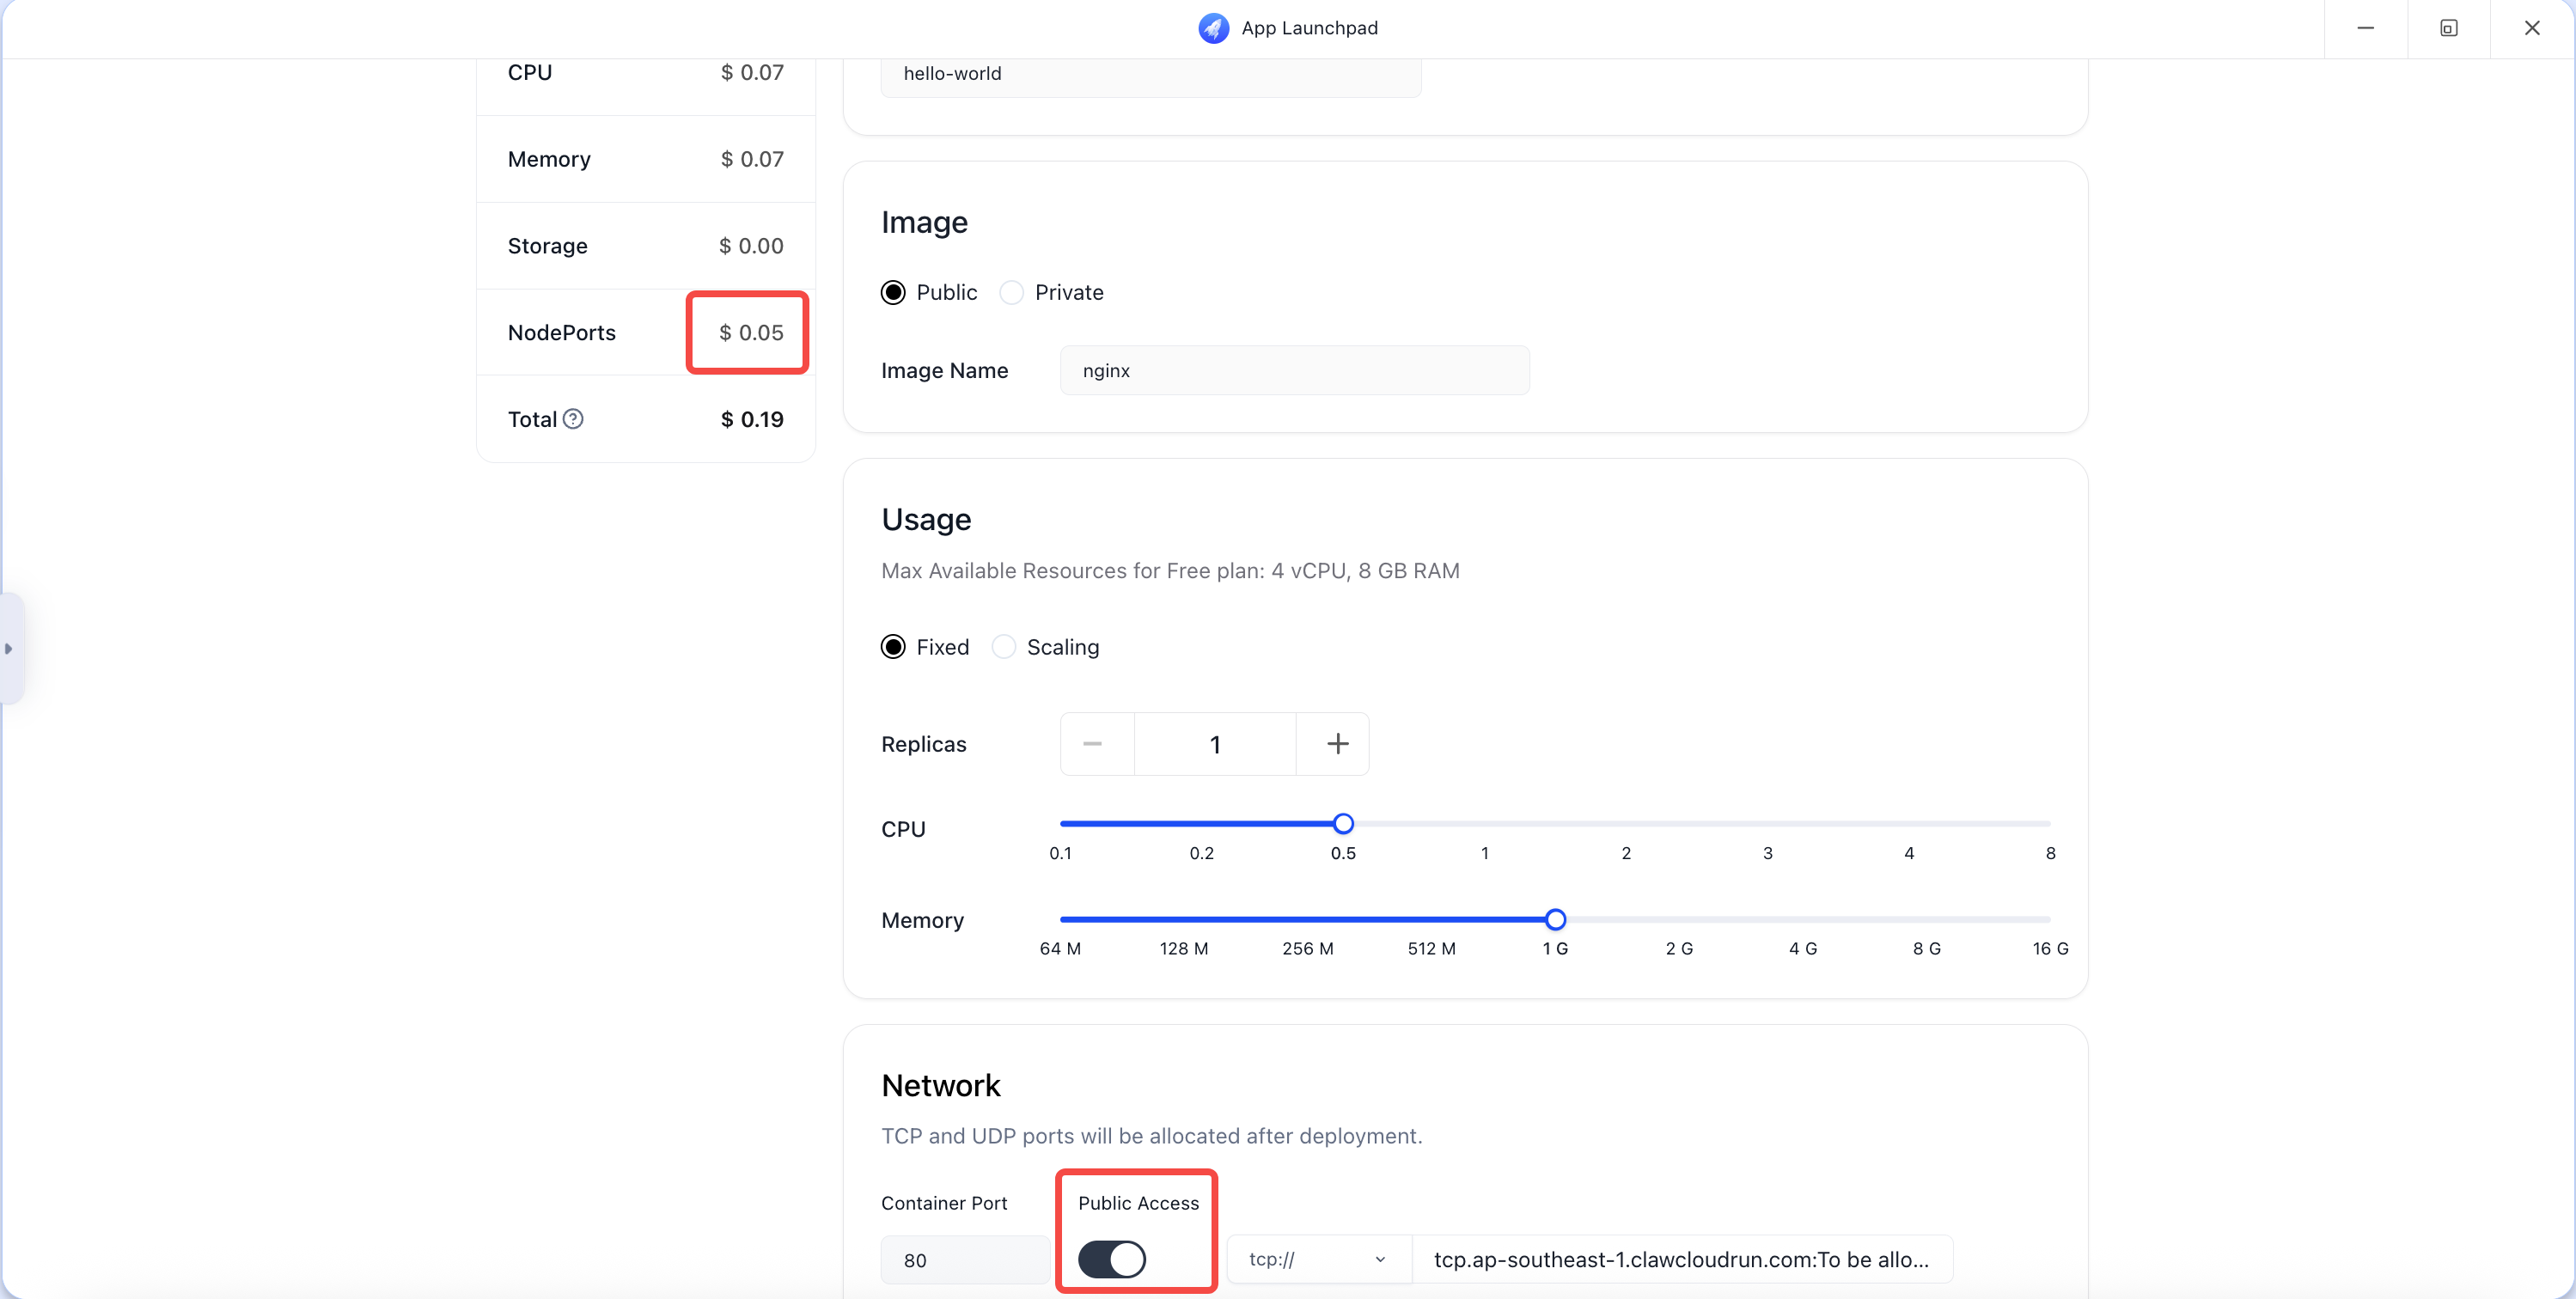Screen dimensions: 2576x1299
Task: Set Memory slider to 4 G
Action: click(x=1803, y=919)
